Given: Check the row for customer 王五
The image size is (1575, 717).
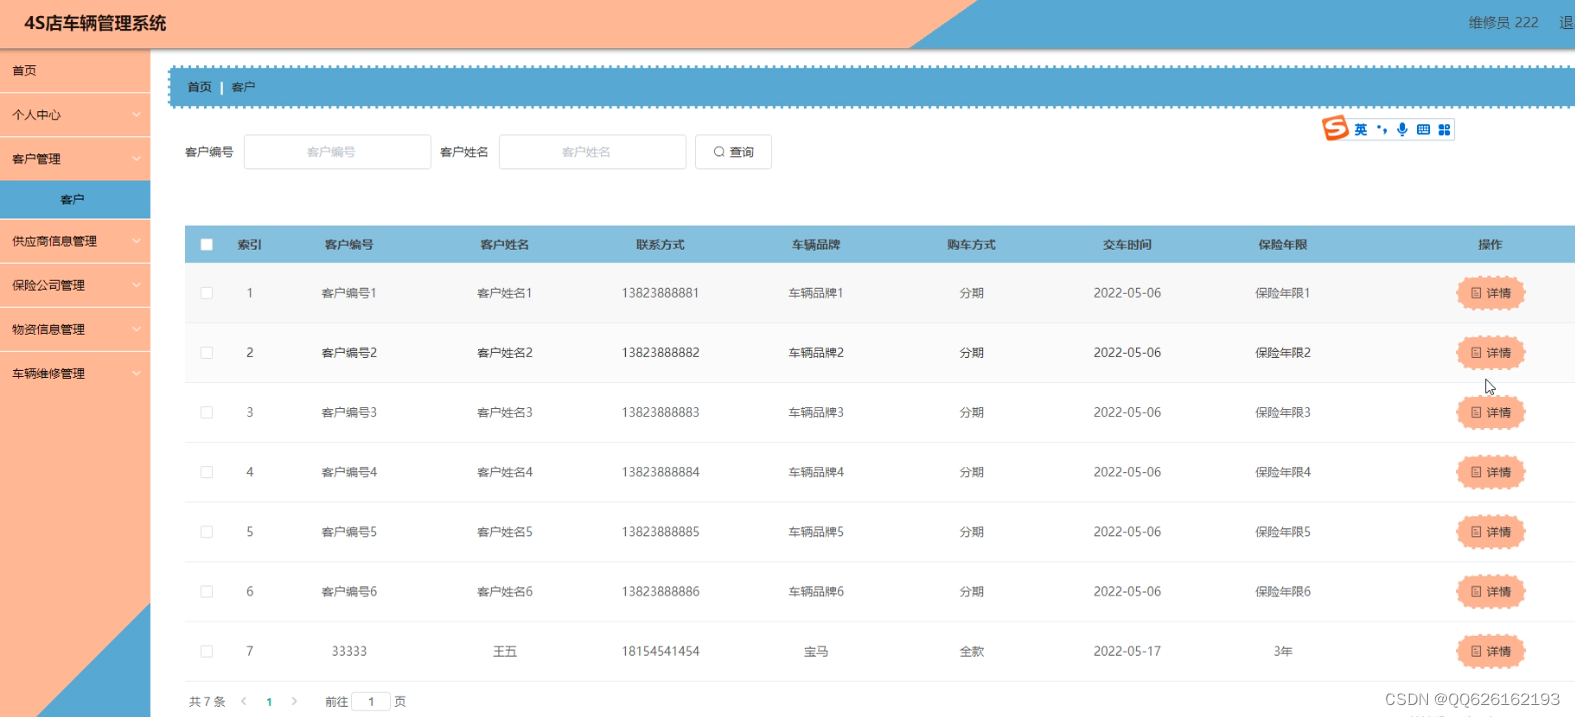Looking at the screenshot, I should (207, 651).
